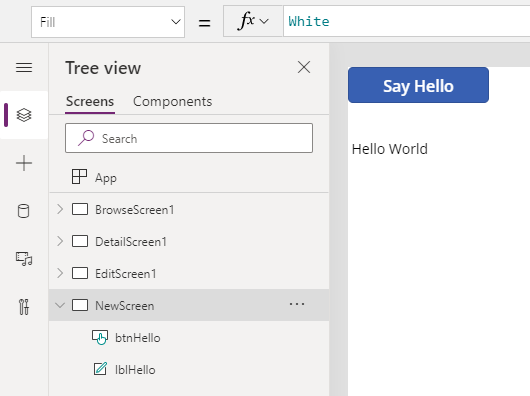Click the App grid icon

click(79, 177)
